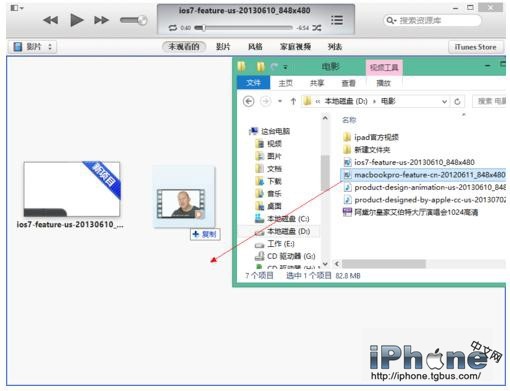Screen dimensions: 510x391
Task: Select 图片 folder in navigation pane
Action: tap(269, 156)
